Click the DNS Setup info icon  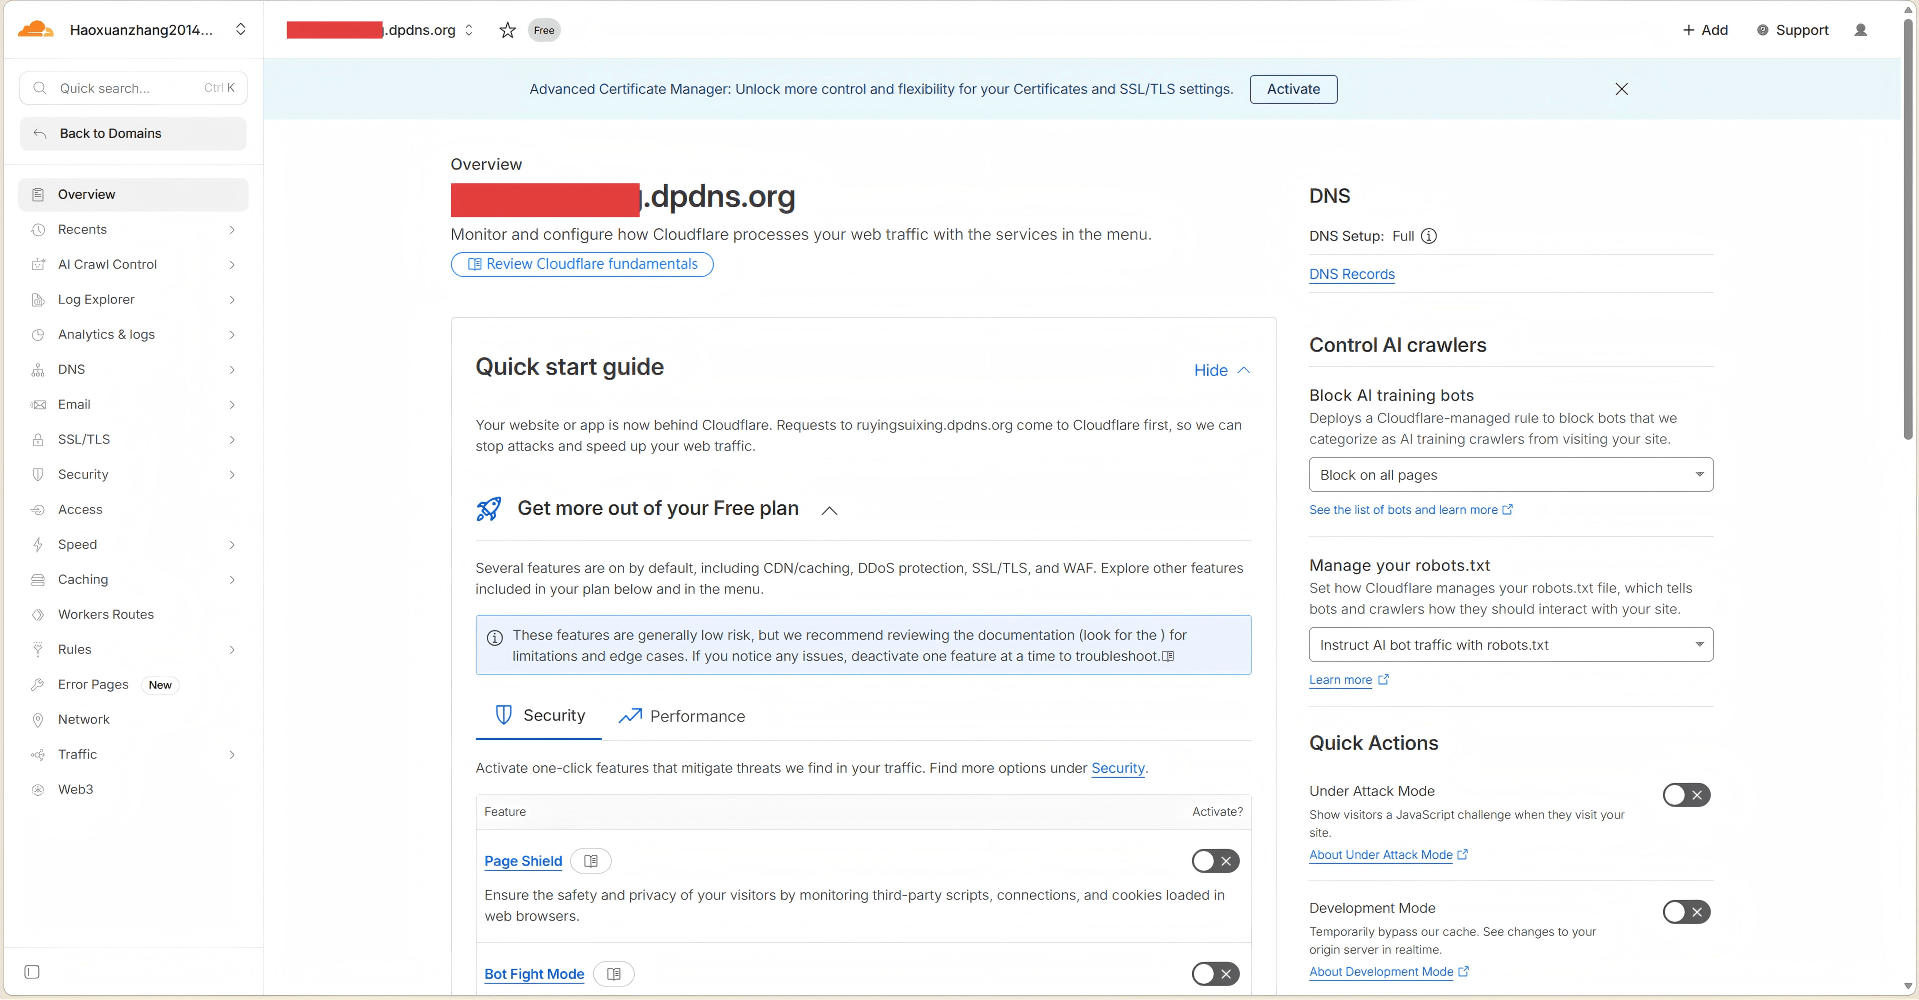coord(1429,236)
